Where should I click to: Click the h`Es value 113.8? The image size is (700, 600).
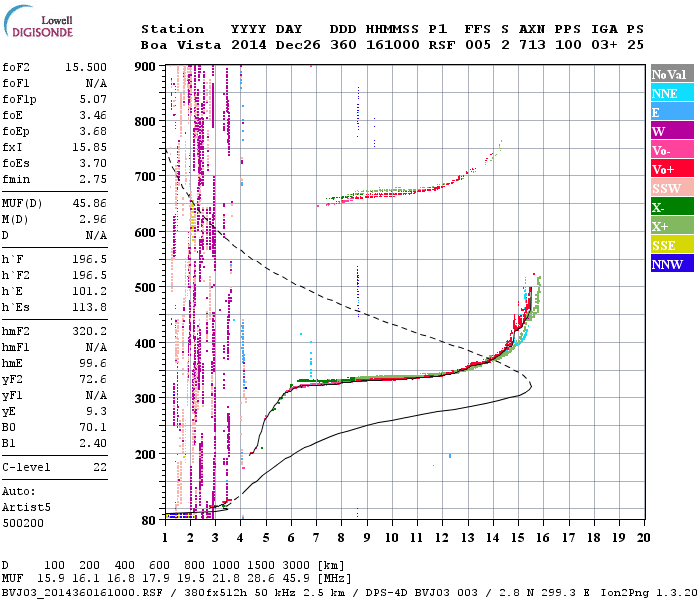tap(89, 308)
